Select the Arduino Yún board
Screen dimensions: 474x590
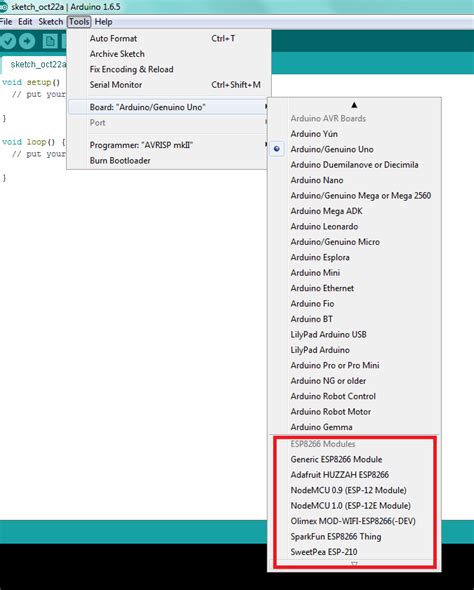(x=355, y=134)
